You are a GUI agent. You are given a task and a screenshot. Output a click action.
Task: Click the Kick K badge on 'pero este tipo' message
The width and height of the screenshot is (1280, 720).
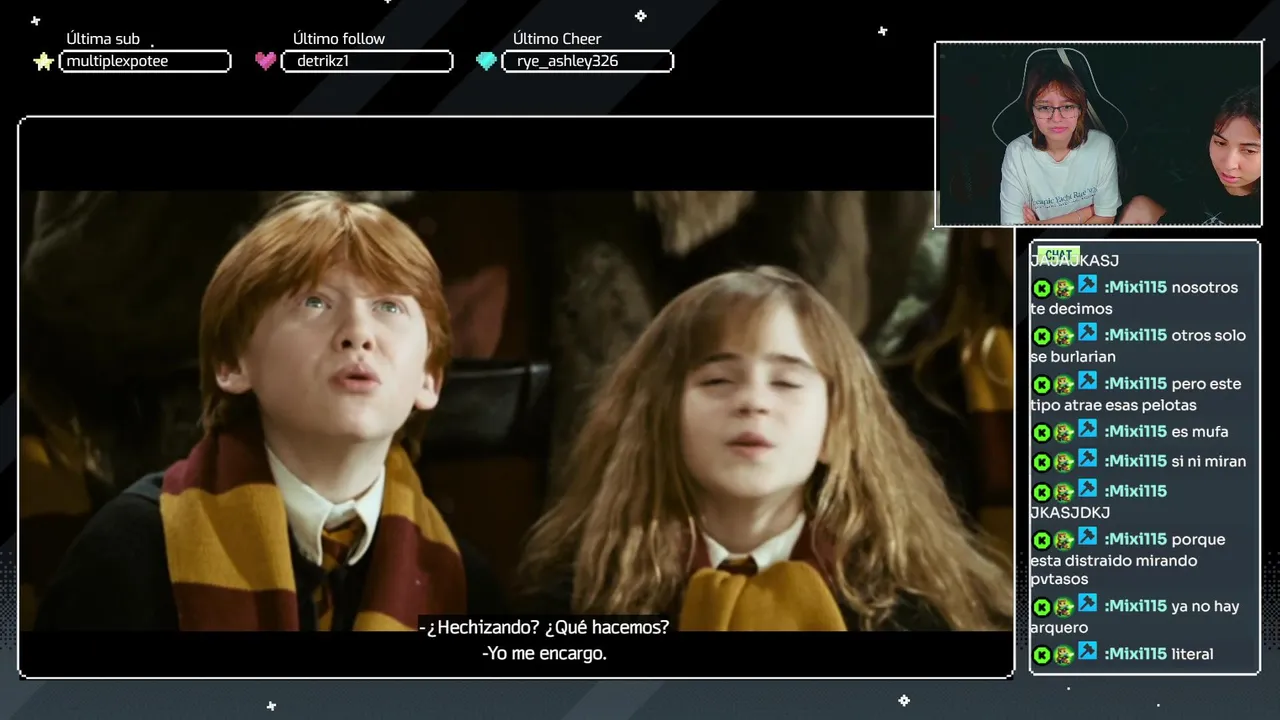pyautogui.click(x=1041, y=384)
